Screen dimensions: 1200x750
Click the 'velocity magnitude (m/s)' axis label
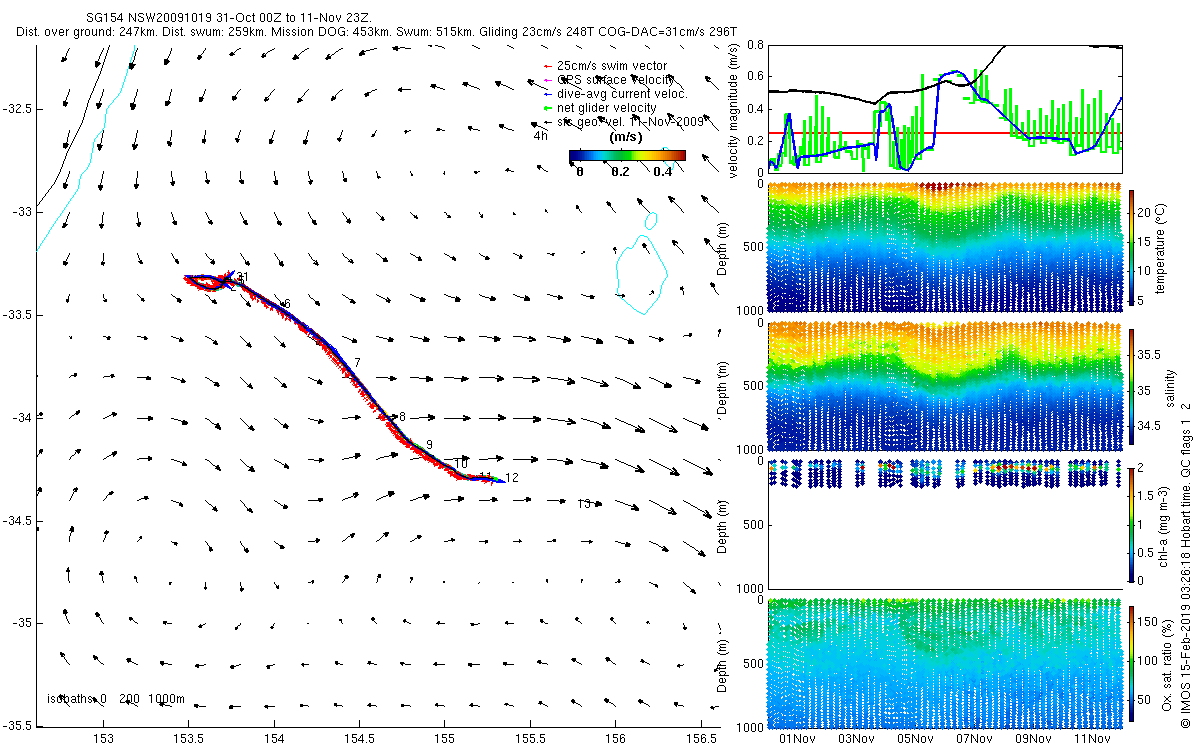[735, 110]
